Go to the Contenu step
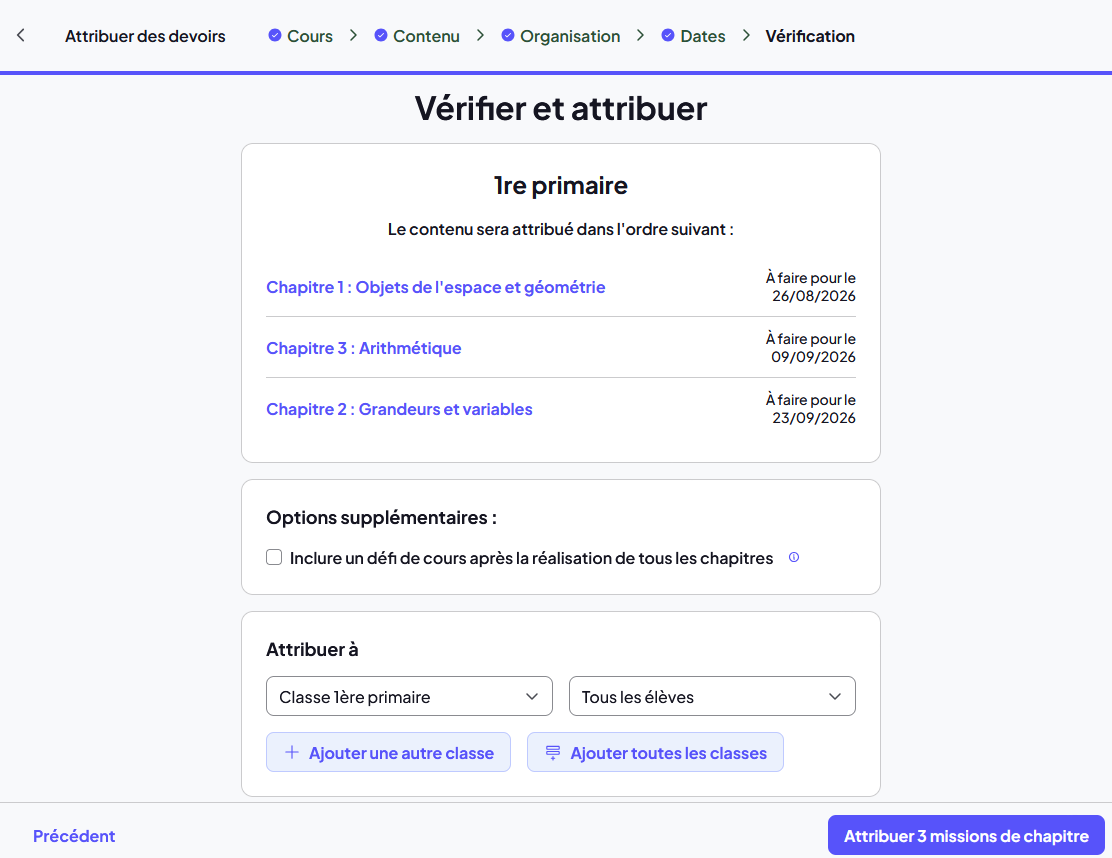 pos(426,36)
